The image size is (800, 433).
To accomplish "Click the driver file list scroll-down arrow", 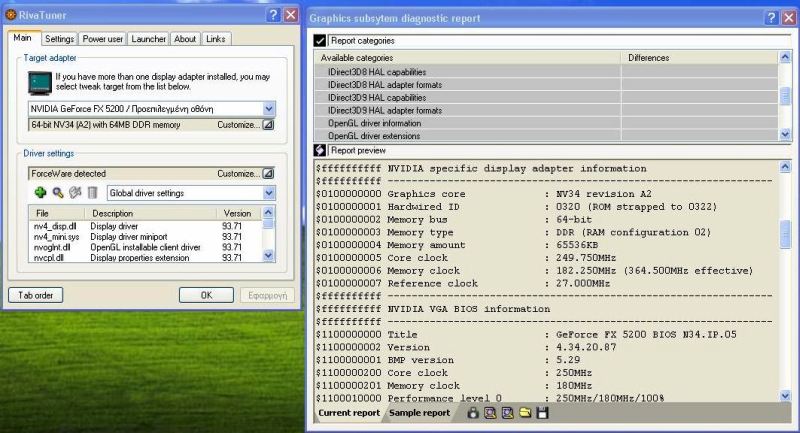I will 268,256.
